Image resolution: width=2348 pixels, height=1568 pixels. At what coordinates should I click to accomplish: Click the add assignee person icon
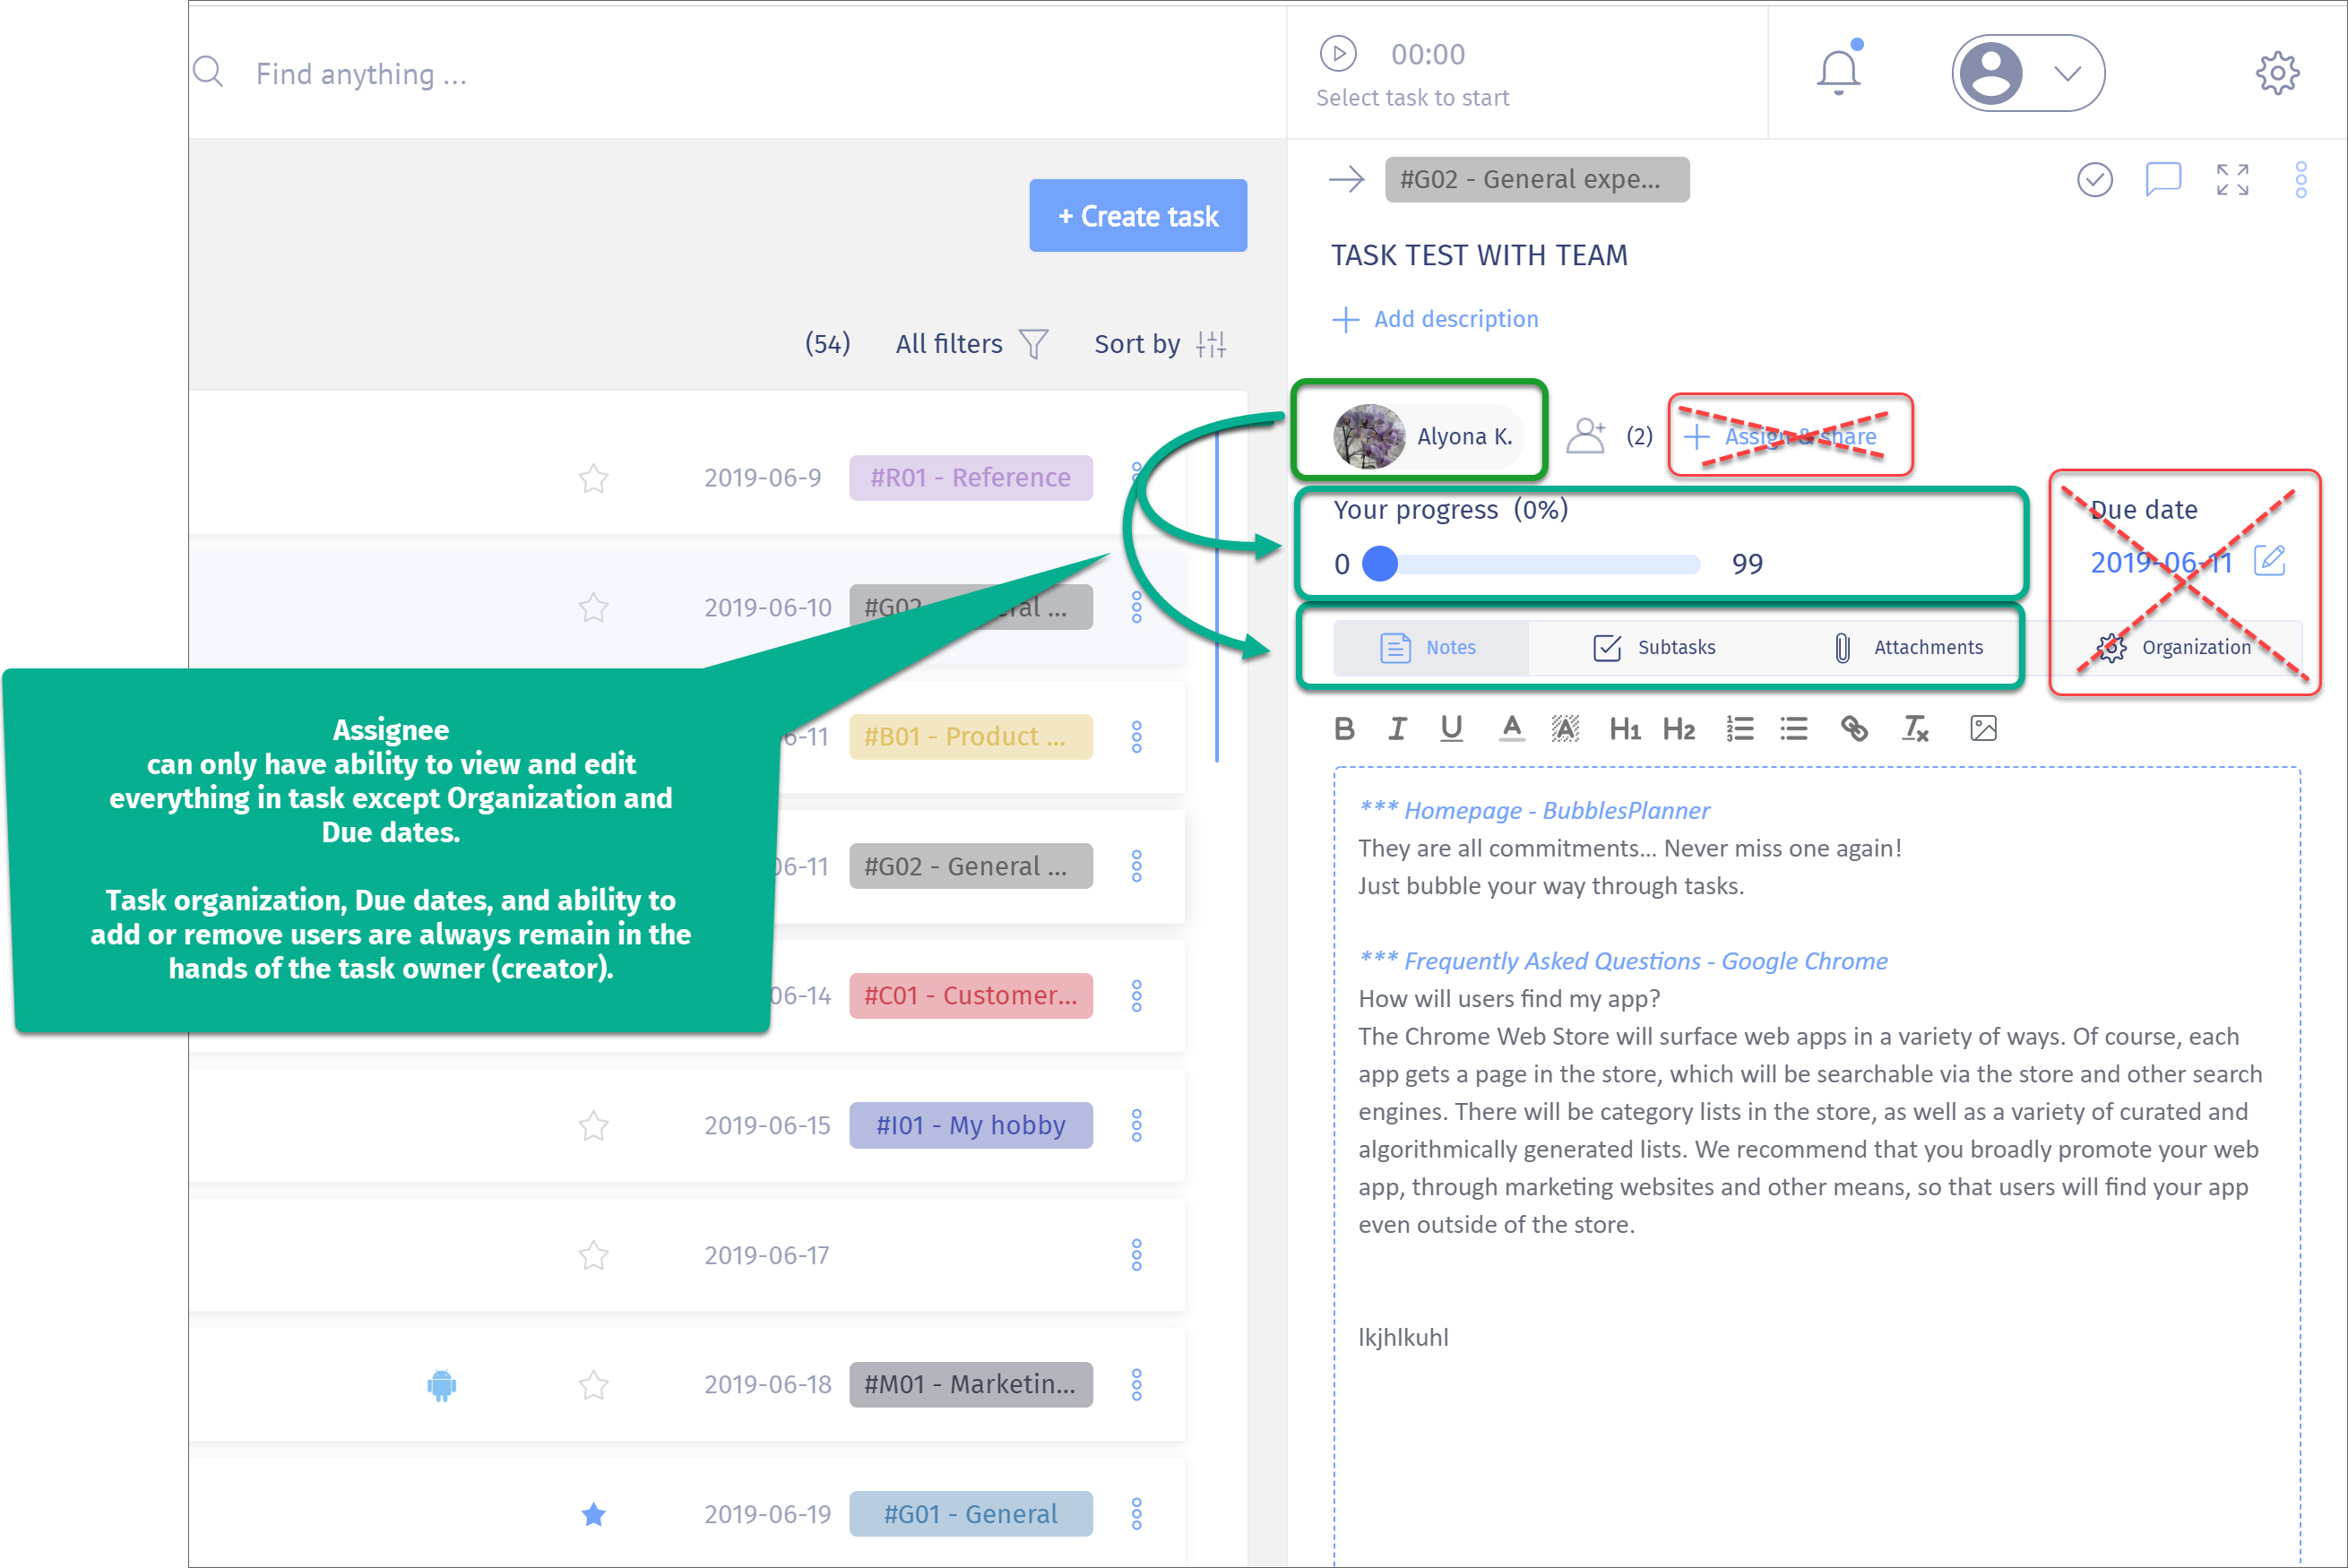[1586, 436]
